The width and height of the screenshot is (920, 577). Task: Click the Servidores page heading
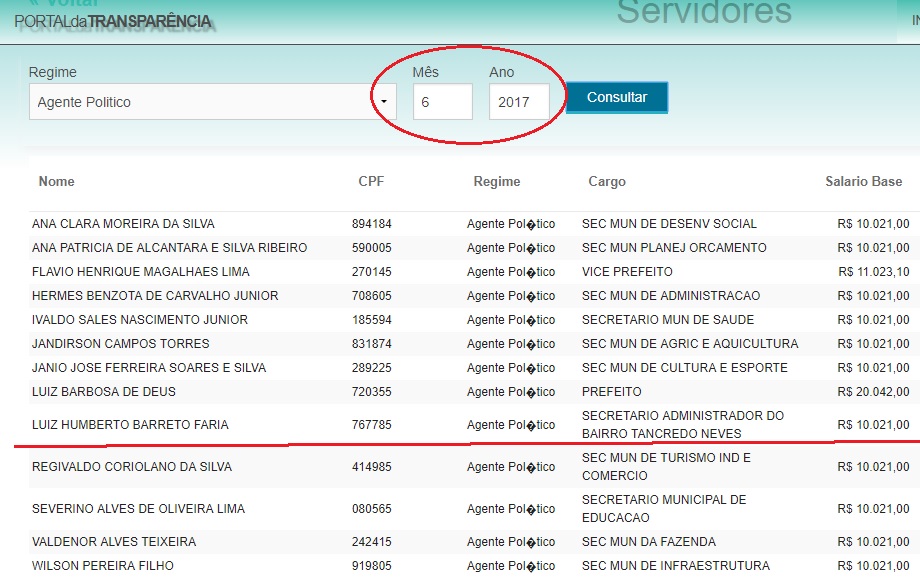[x=703, y=13]
